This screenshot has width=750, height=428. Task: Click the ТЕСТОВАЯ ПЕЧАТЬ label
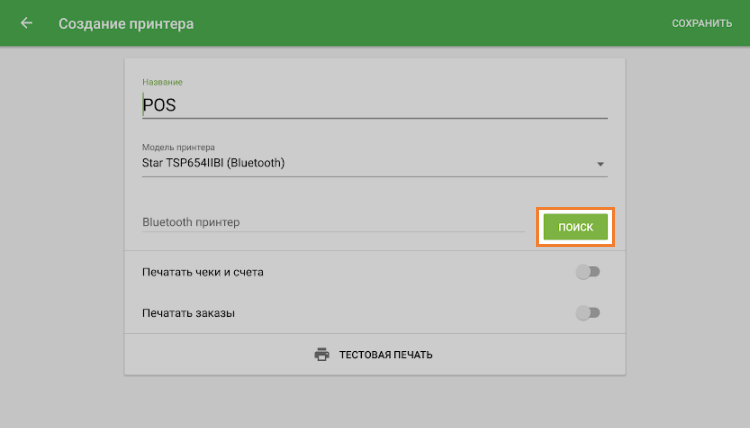[385, 355]
